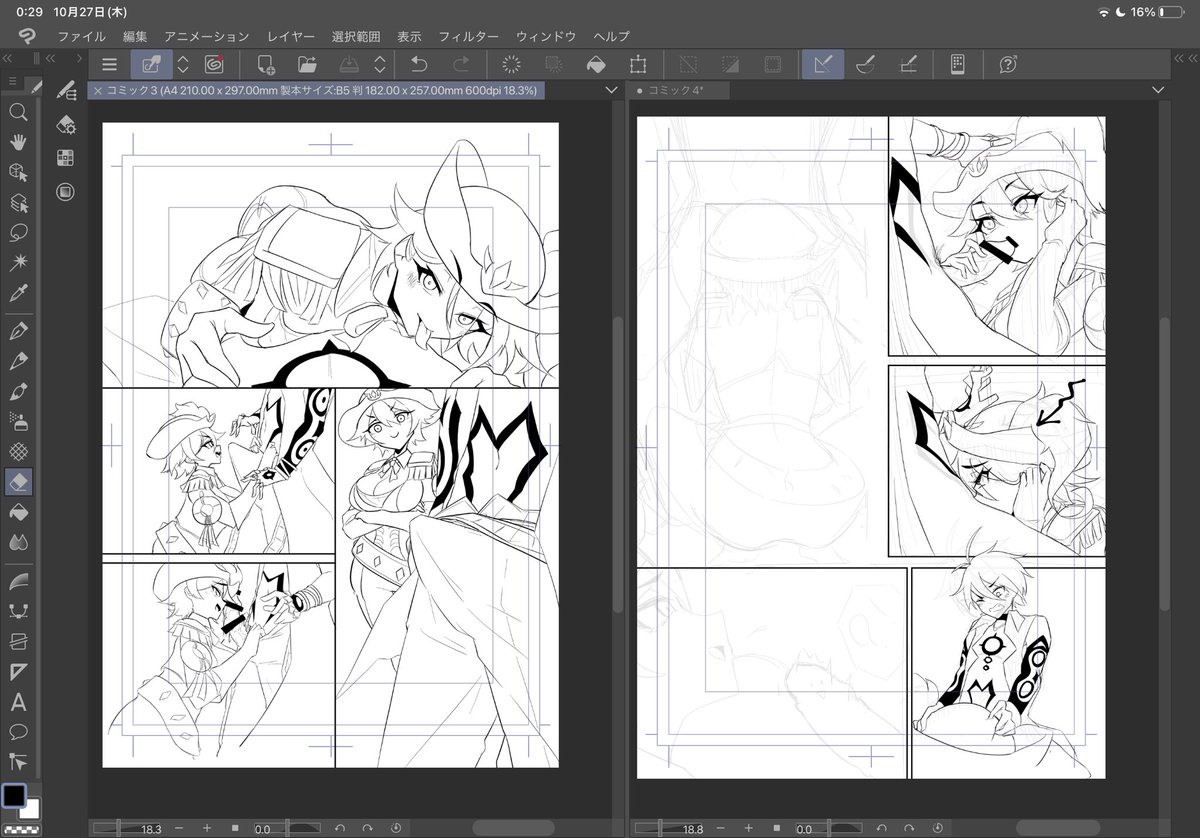
Task: Open a file with folder icon
Action: [x=307, y=64]
